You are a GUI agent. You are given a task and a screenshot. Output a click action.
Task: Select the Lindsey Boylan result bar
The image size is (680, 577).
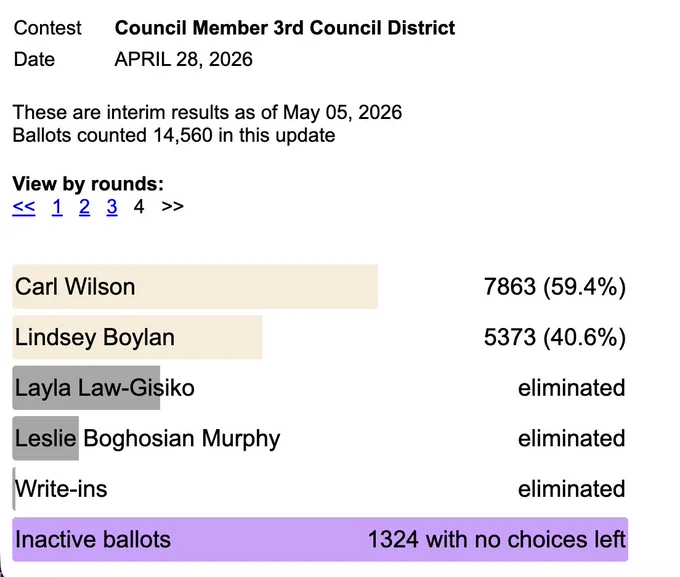pyautogui.click(x=137, y=337)
